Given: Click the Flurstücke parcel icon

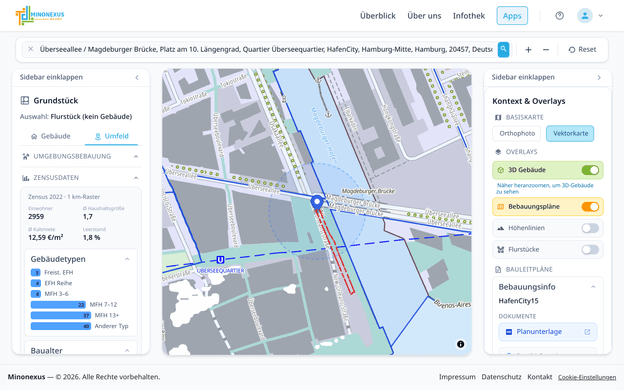Looking at the screenshot, I should (x=501, y=250).
